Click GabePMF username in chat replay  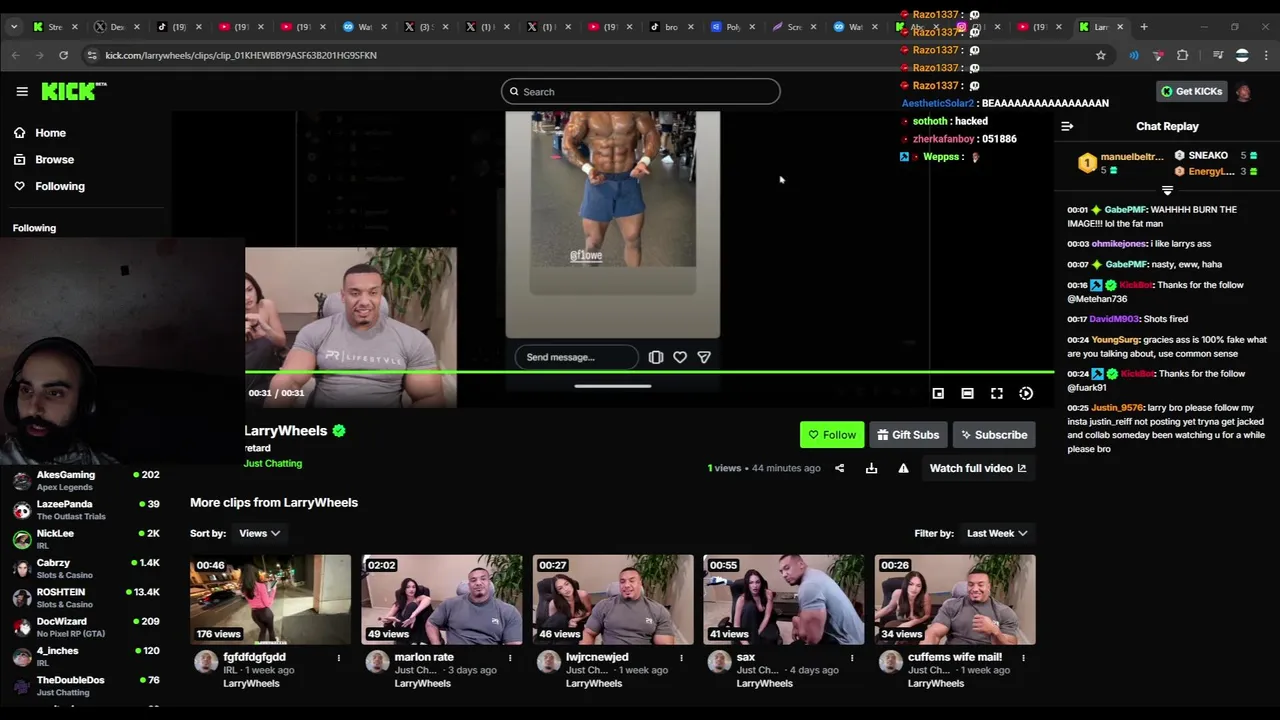click(1125, 210)
